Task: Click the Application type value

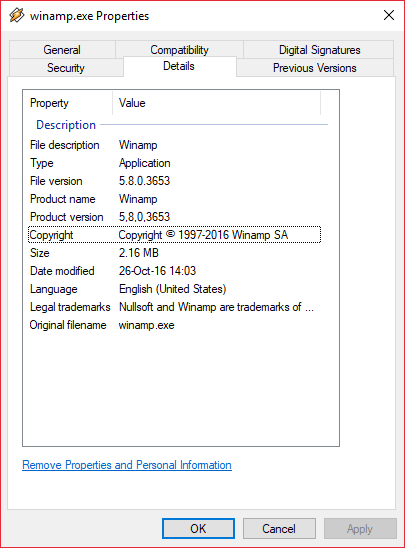Action: click(x=145, y=163)
